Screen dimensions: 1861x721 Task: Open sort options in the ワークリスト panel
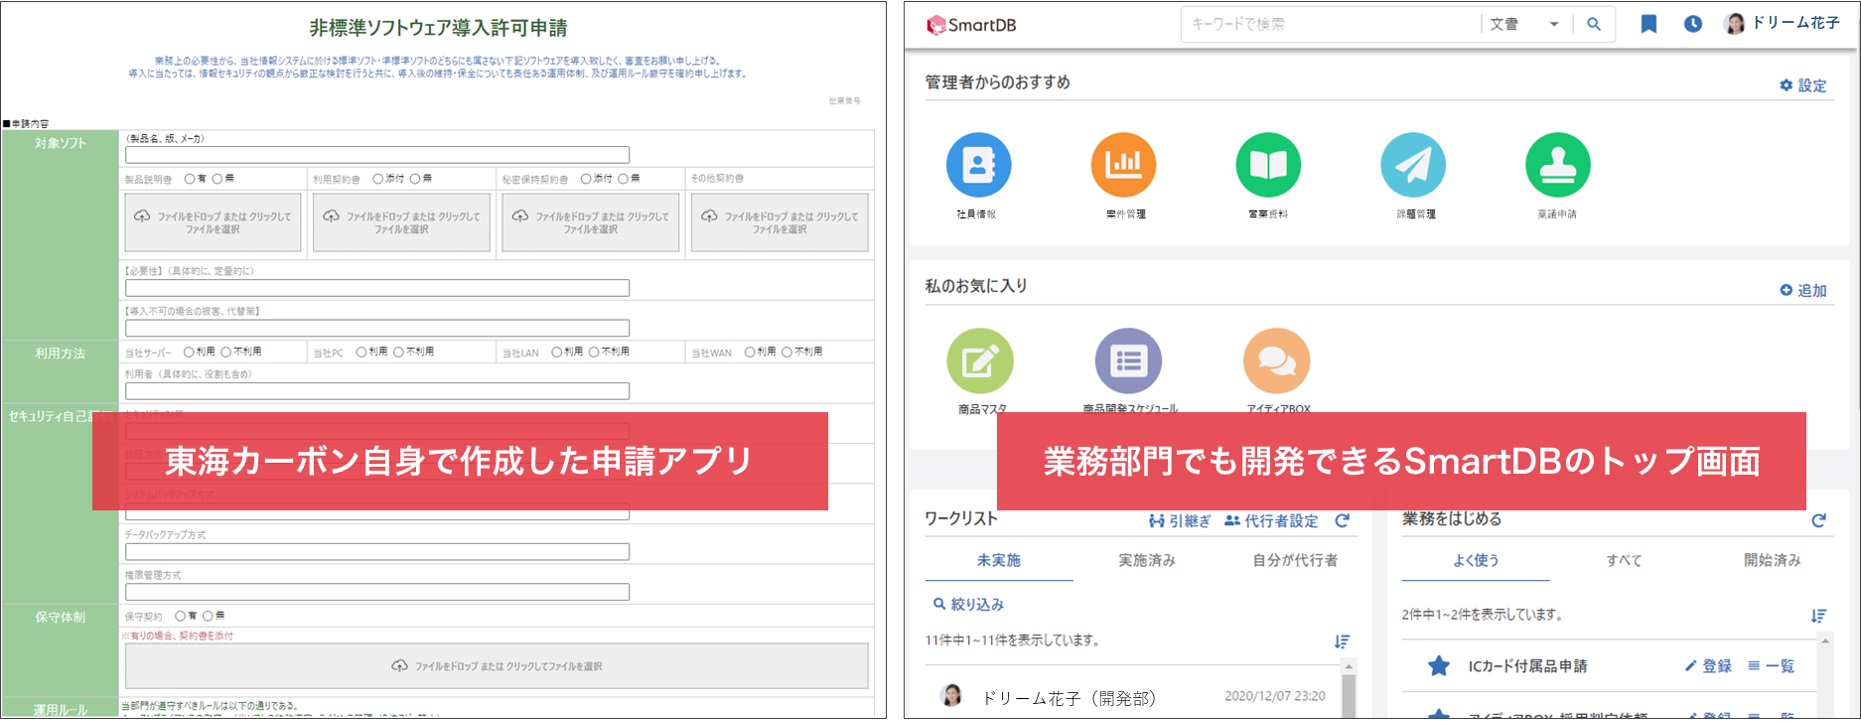(x=1342, y=641)
